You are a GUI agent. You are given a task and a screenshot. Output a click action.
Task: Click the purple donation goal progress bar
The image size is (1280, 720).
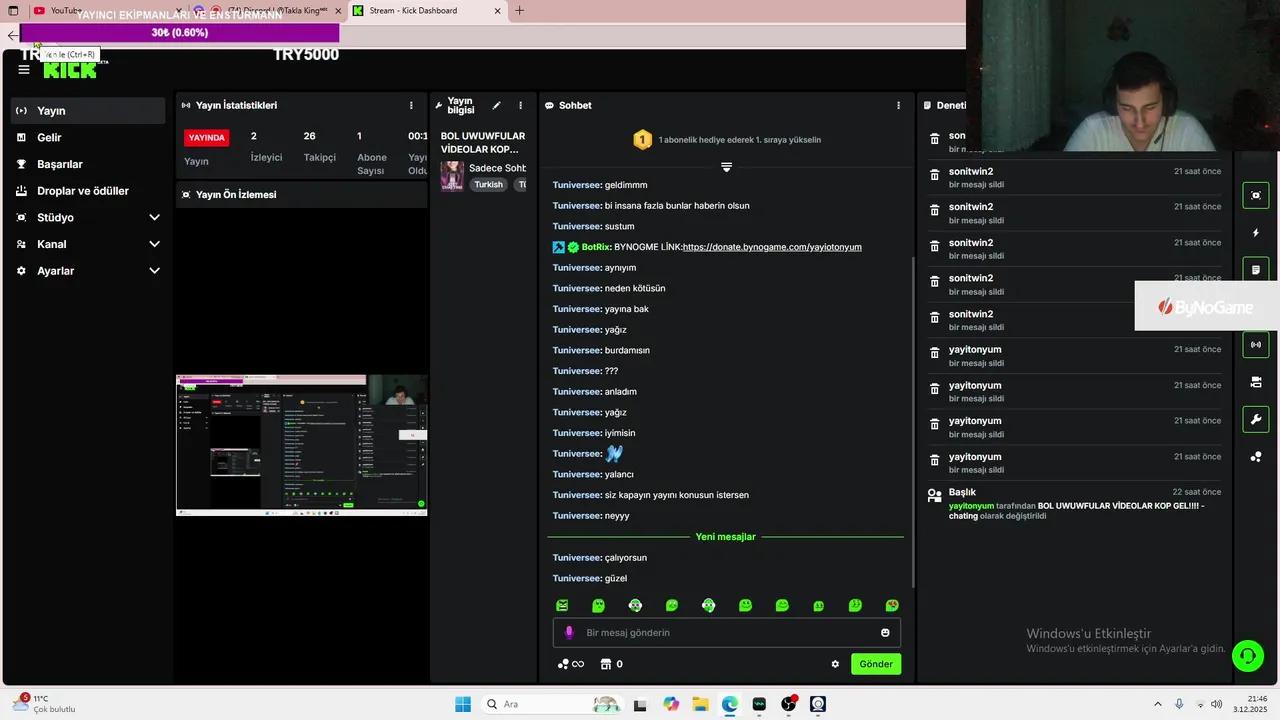pyautogui.click(x=180, y=33)
